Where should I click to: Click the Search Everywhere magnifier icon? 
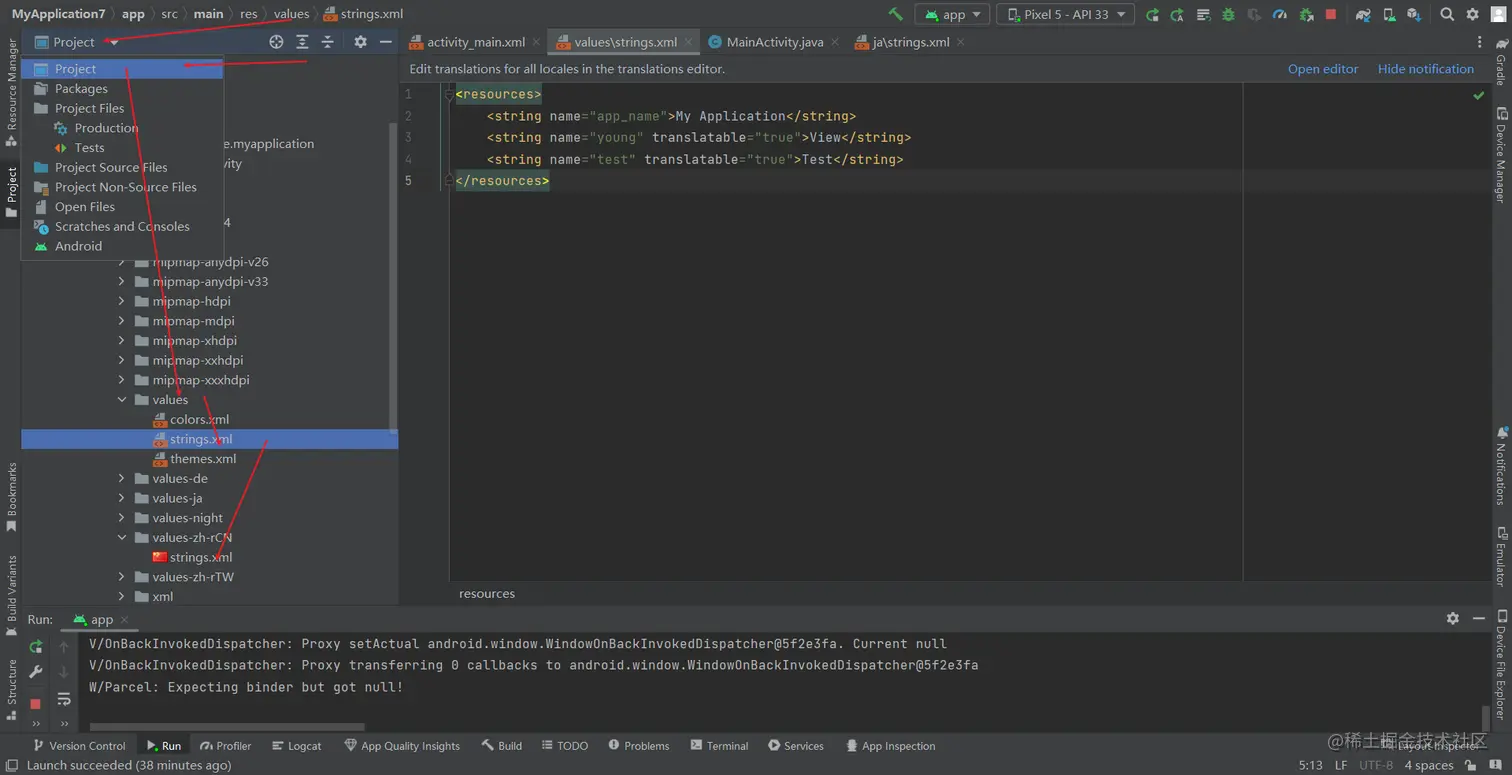(1447, 14)
